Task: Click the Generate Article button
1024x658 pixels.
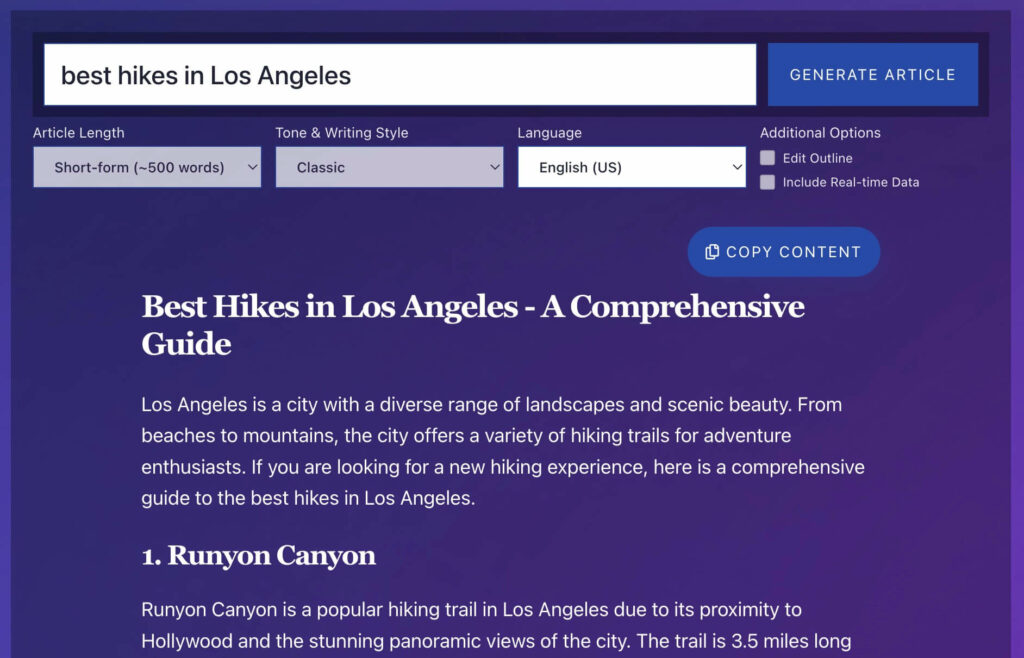Action: point(872,74)
